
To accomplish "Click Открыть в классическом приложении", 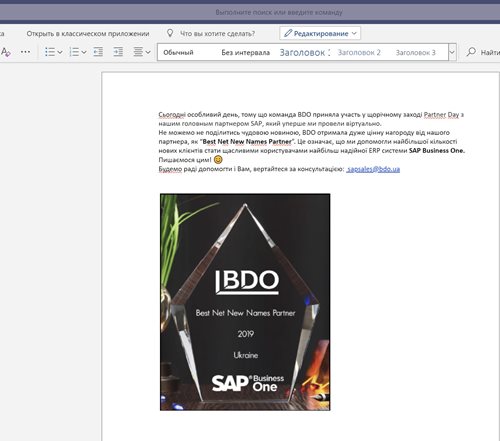I will 88,34.
